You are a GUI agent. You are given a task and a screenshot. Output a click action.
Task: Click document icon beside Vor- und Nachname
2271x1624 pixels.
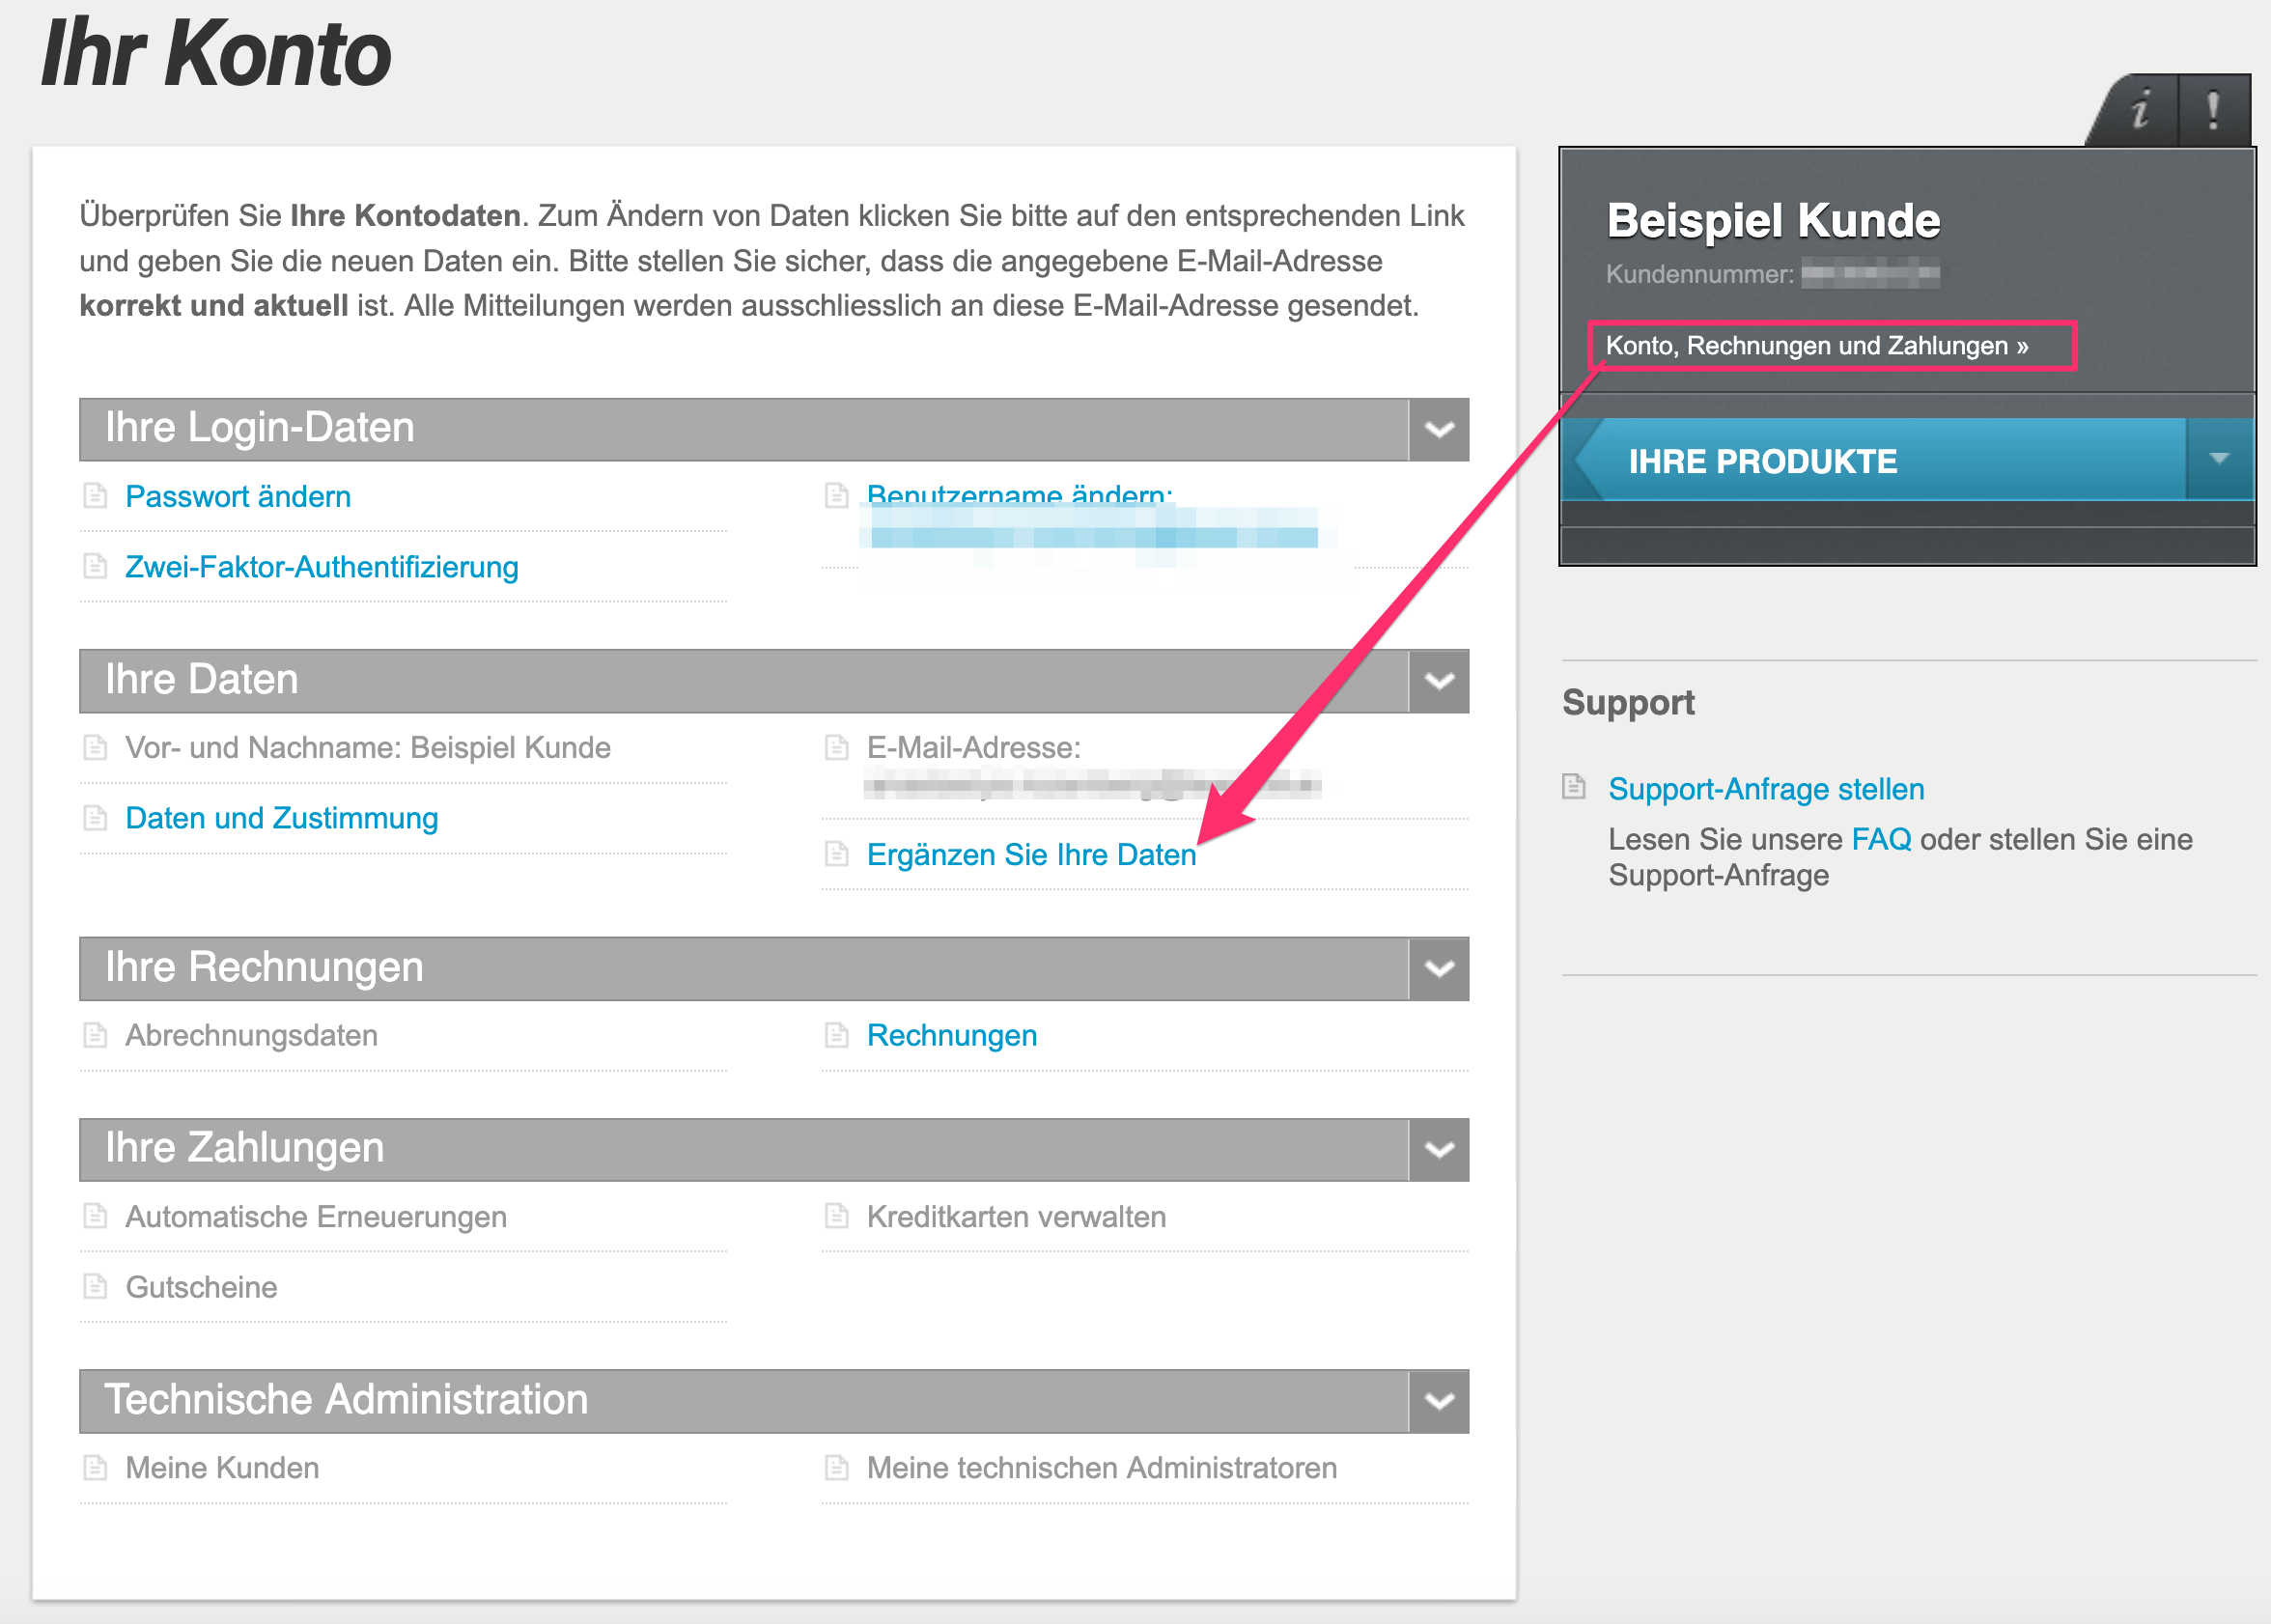tap(95, 747)
